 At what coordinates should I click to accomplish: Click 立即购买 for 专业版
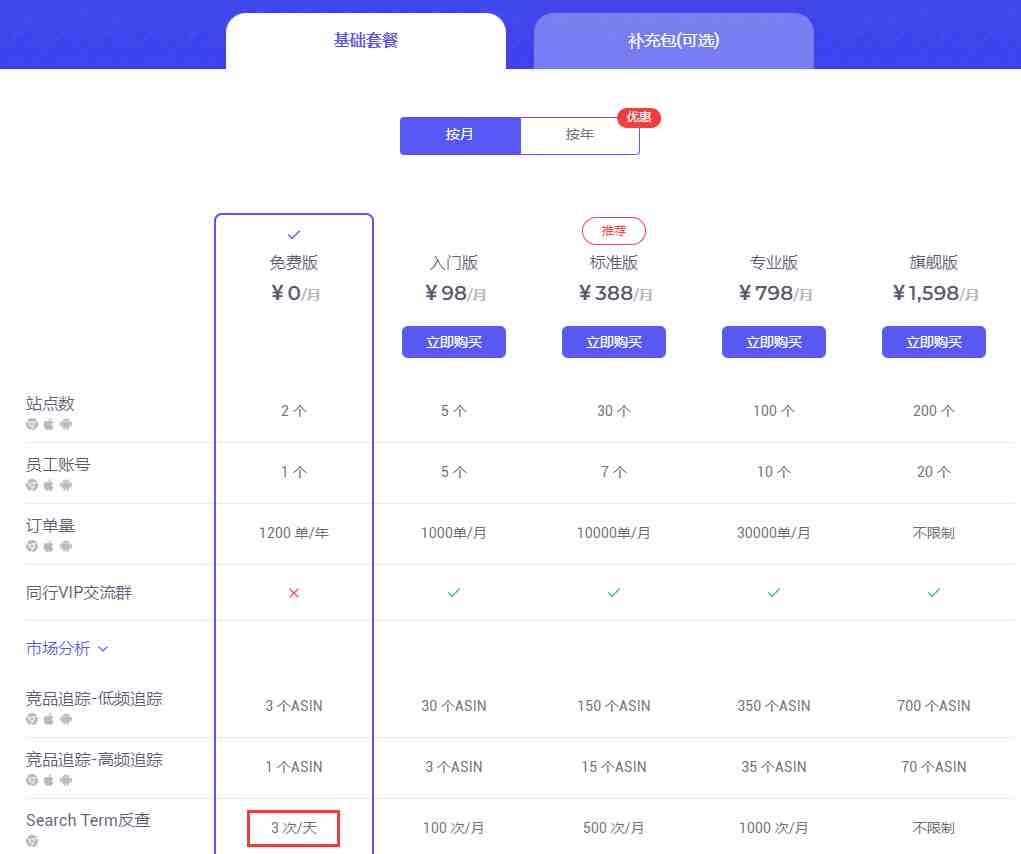[774, 342]
